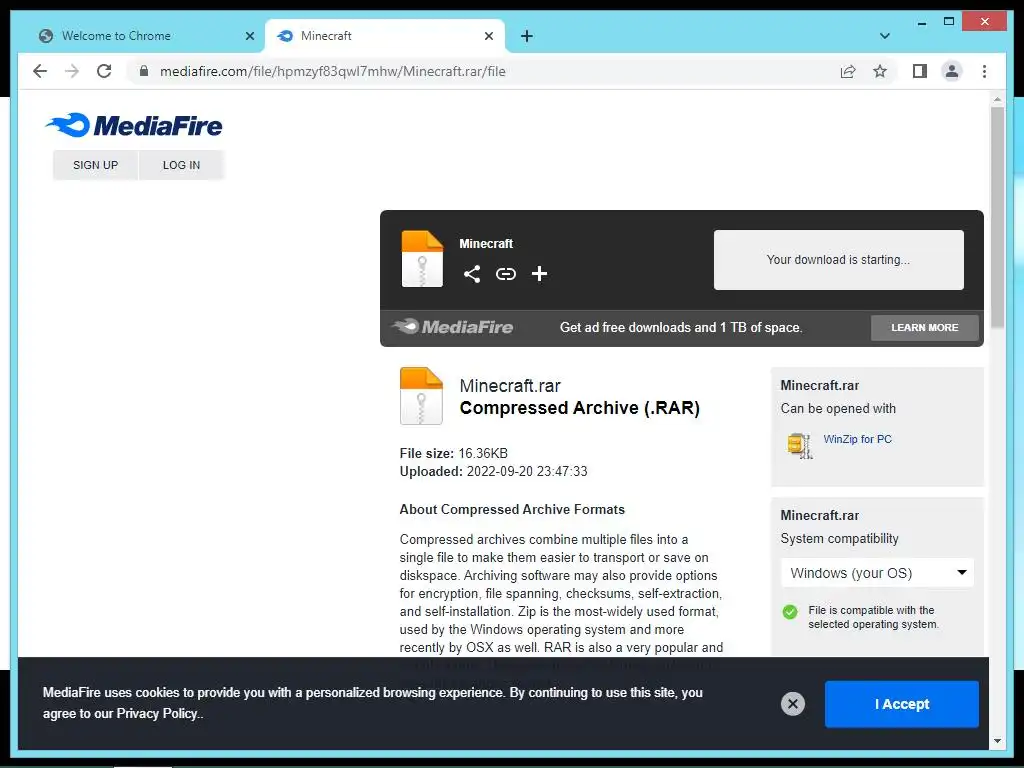Image resolution: width=1024 pixels, height=768 pixels.
Task: Click the lock icon in address bar
Action: pos(144,71)
